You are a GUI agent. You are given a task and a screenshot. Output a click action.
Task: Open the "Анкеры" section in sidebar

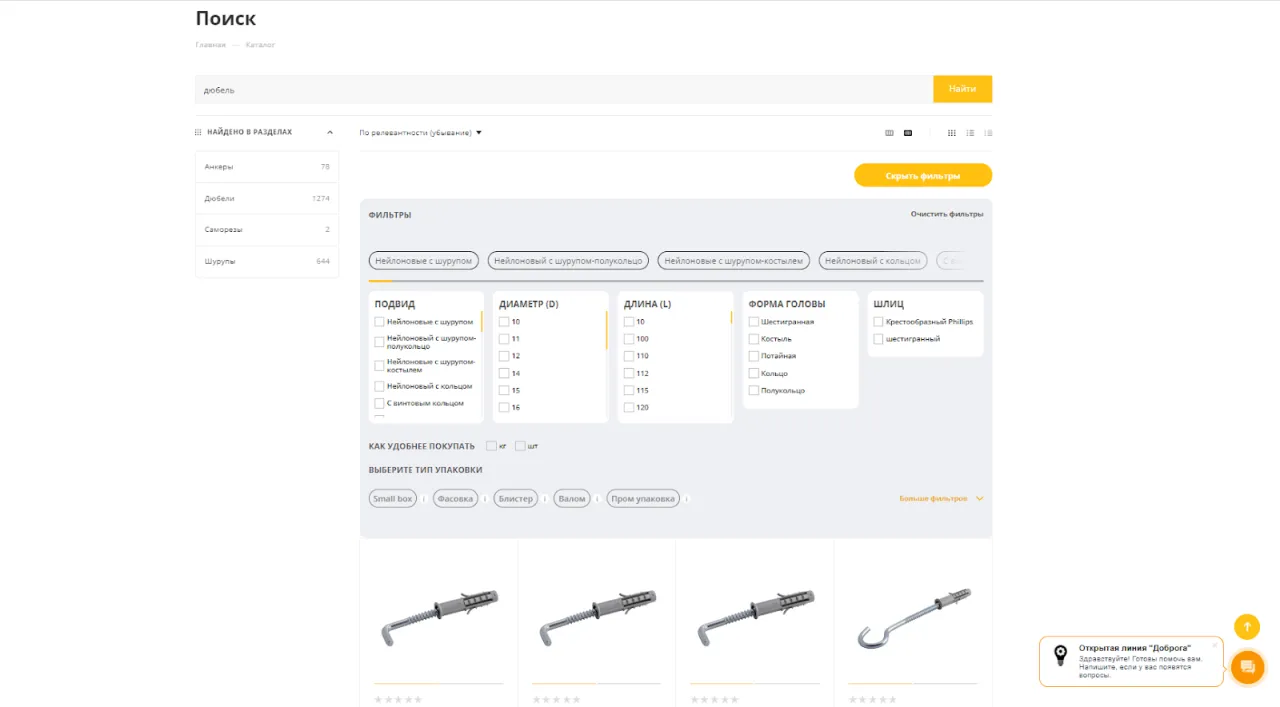click(x=266, y=167)
